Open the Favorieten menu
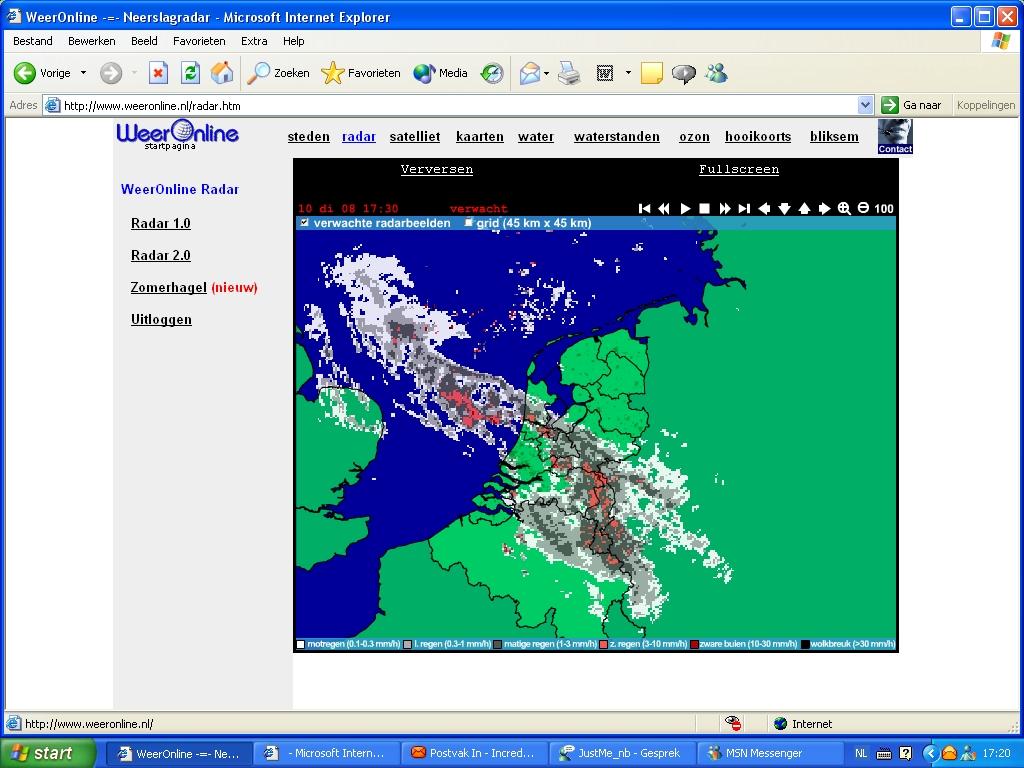Viewport: 1024px width, 768px height. pos(199,41)
